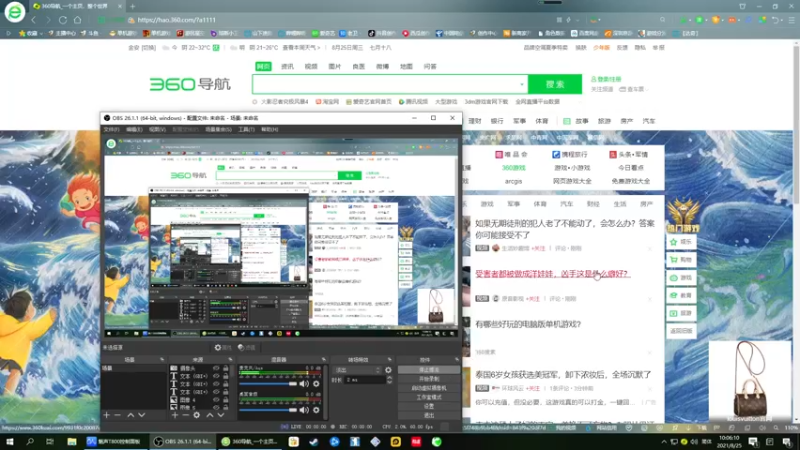
Task: Open Settings from OBS controls panel
Action: (429, 407)
